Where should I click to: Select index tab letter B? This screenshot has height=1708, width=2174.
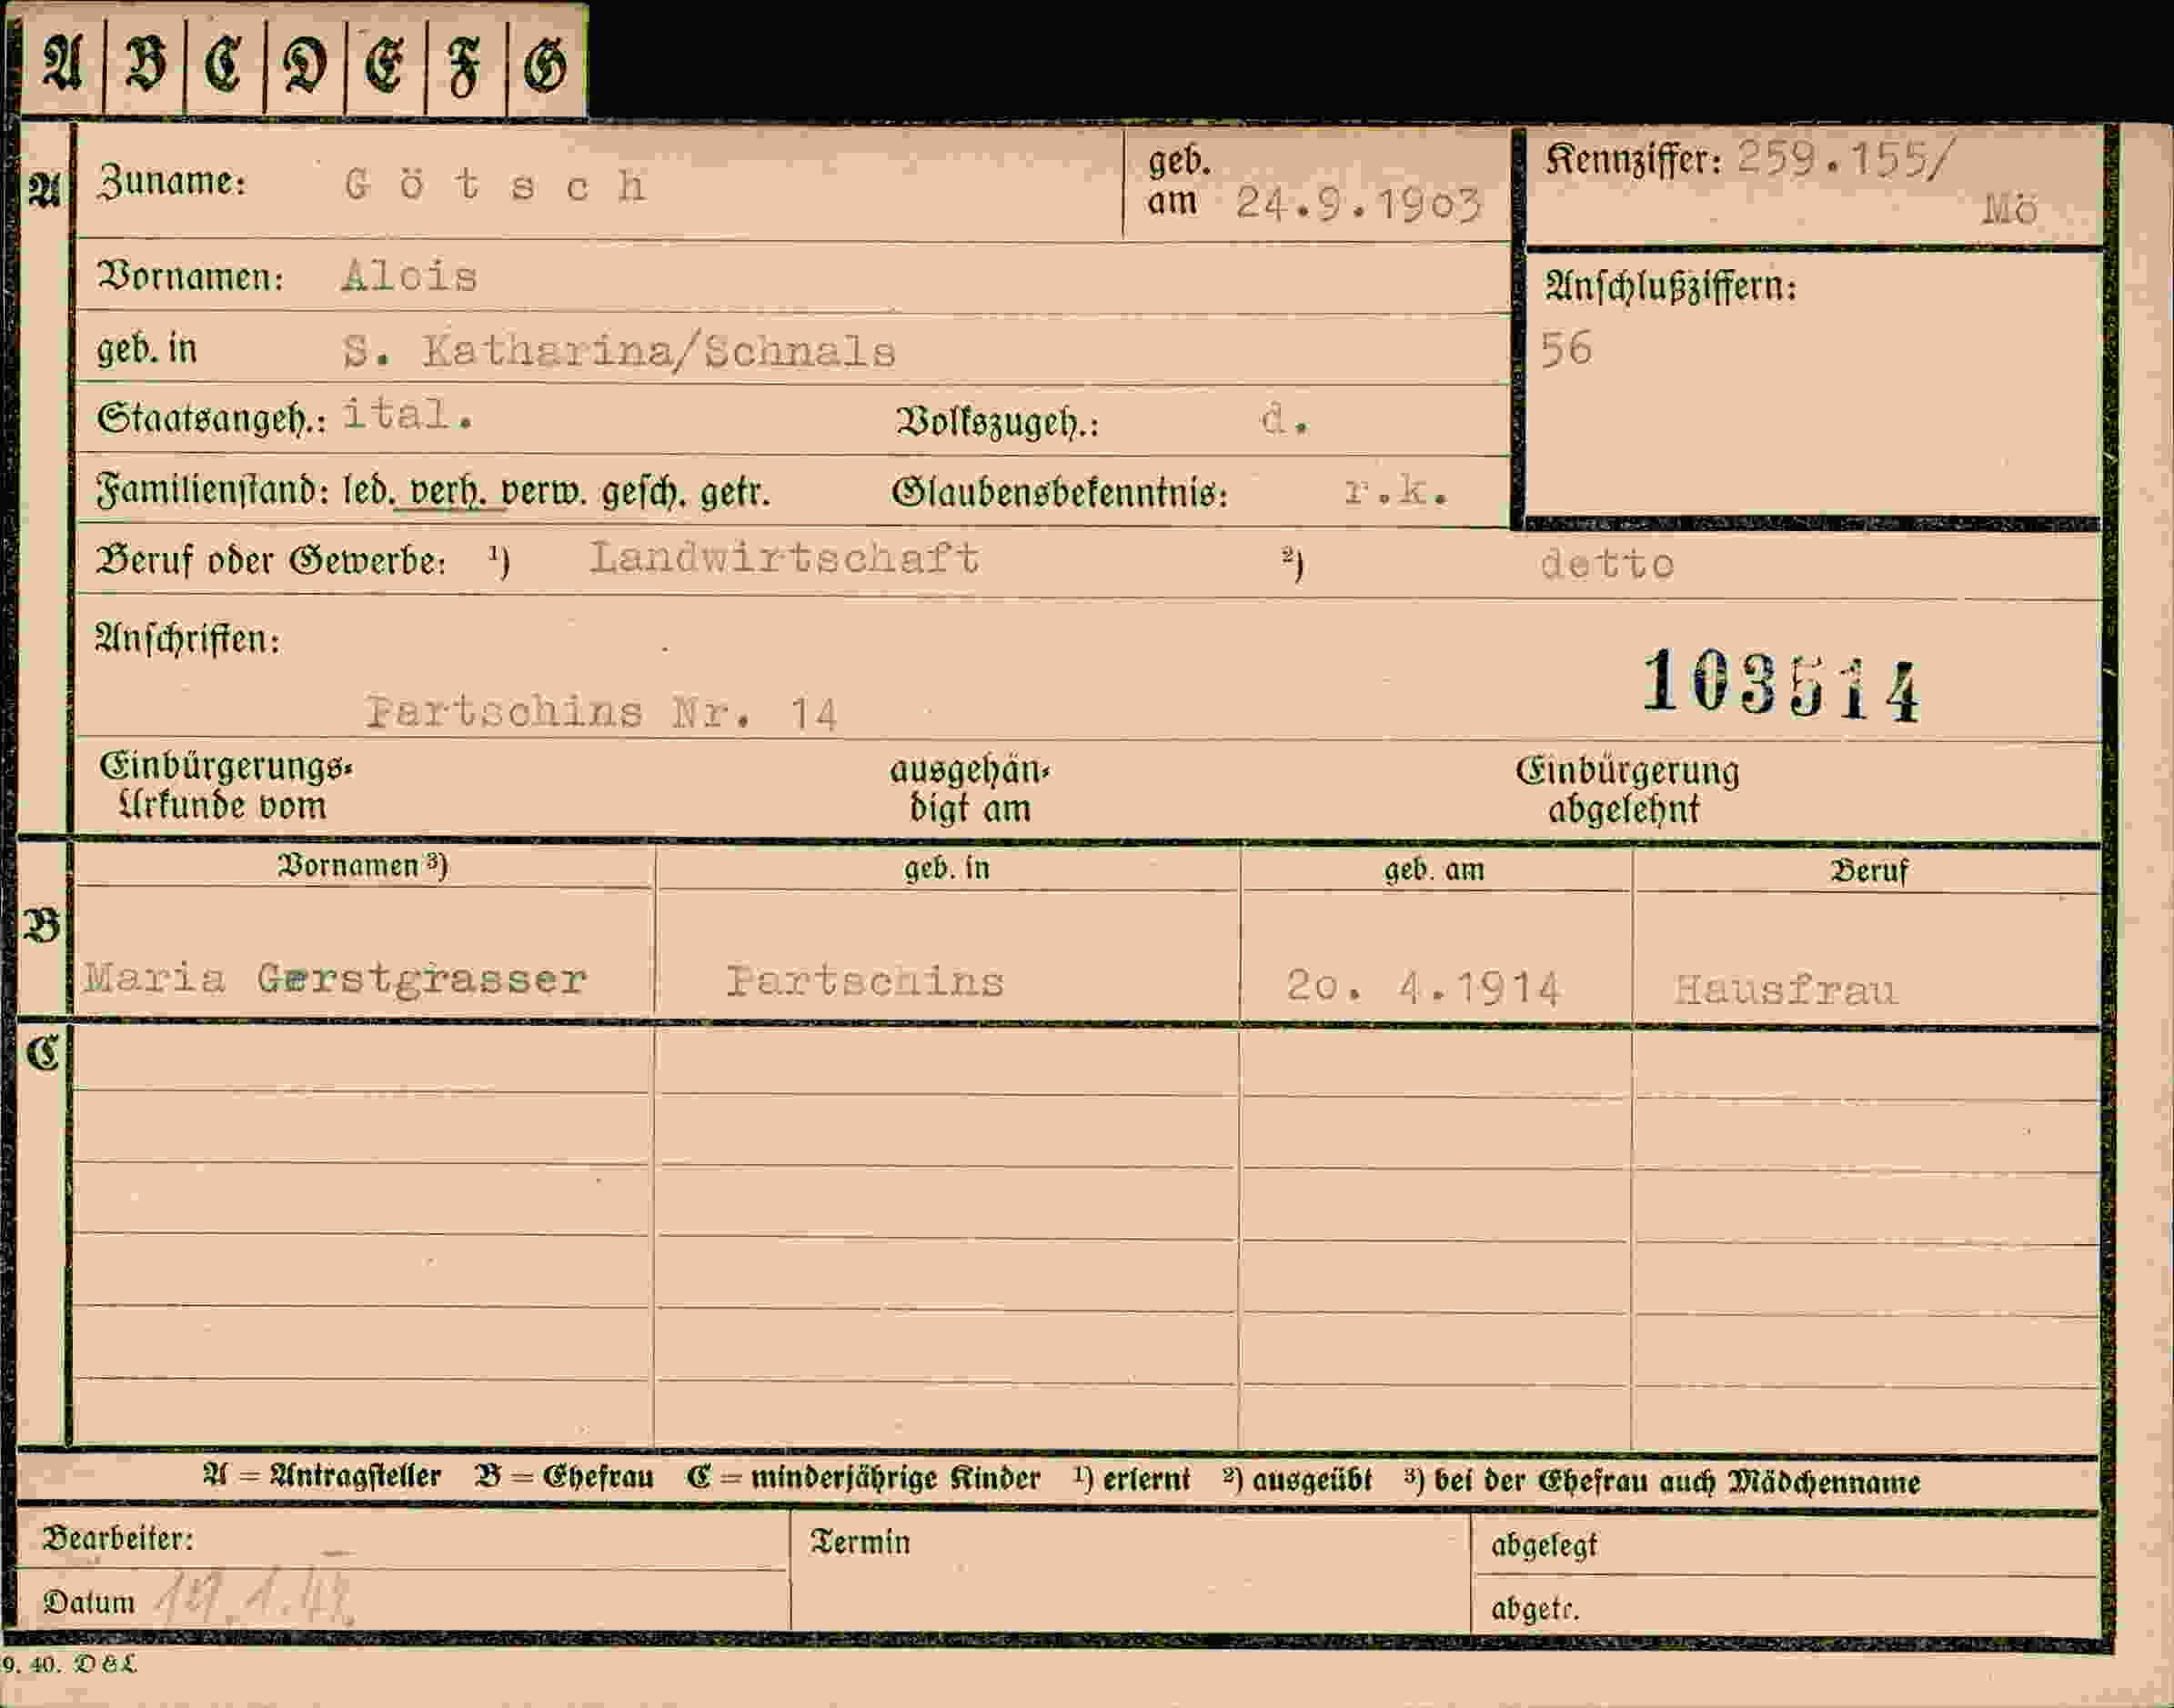click(x=145, y=65)
